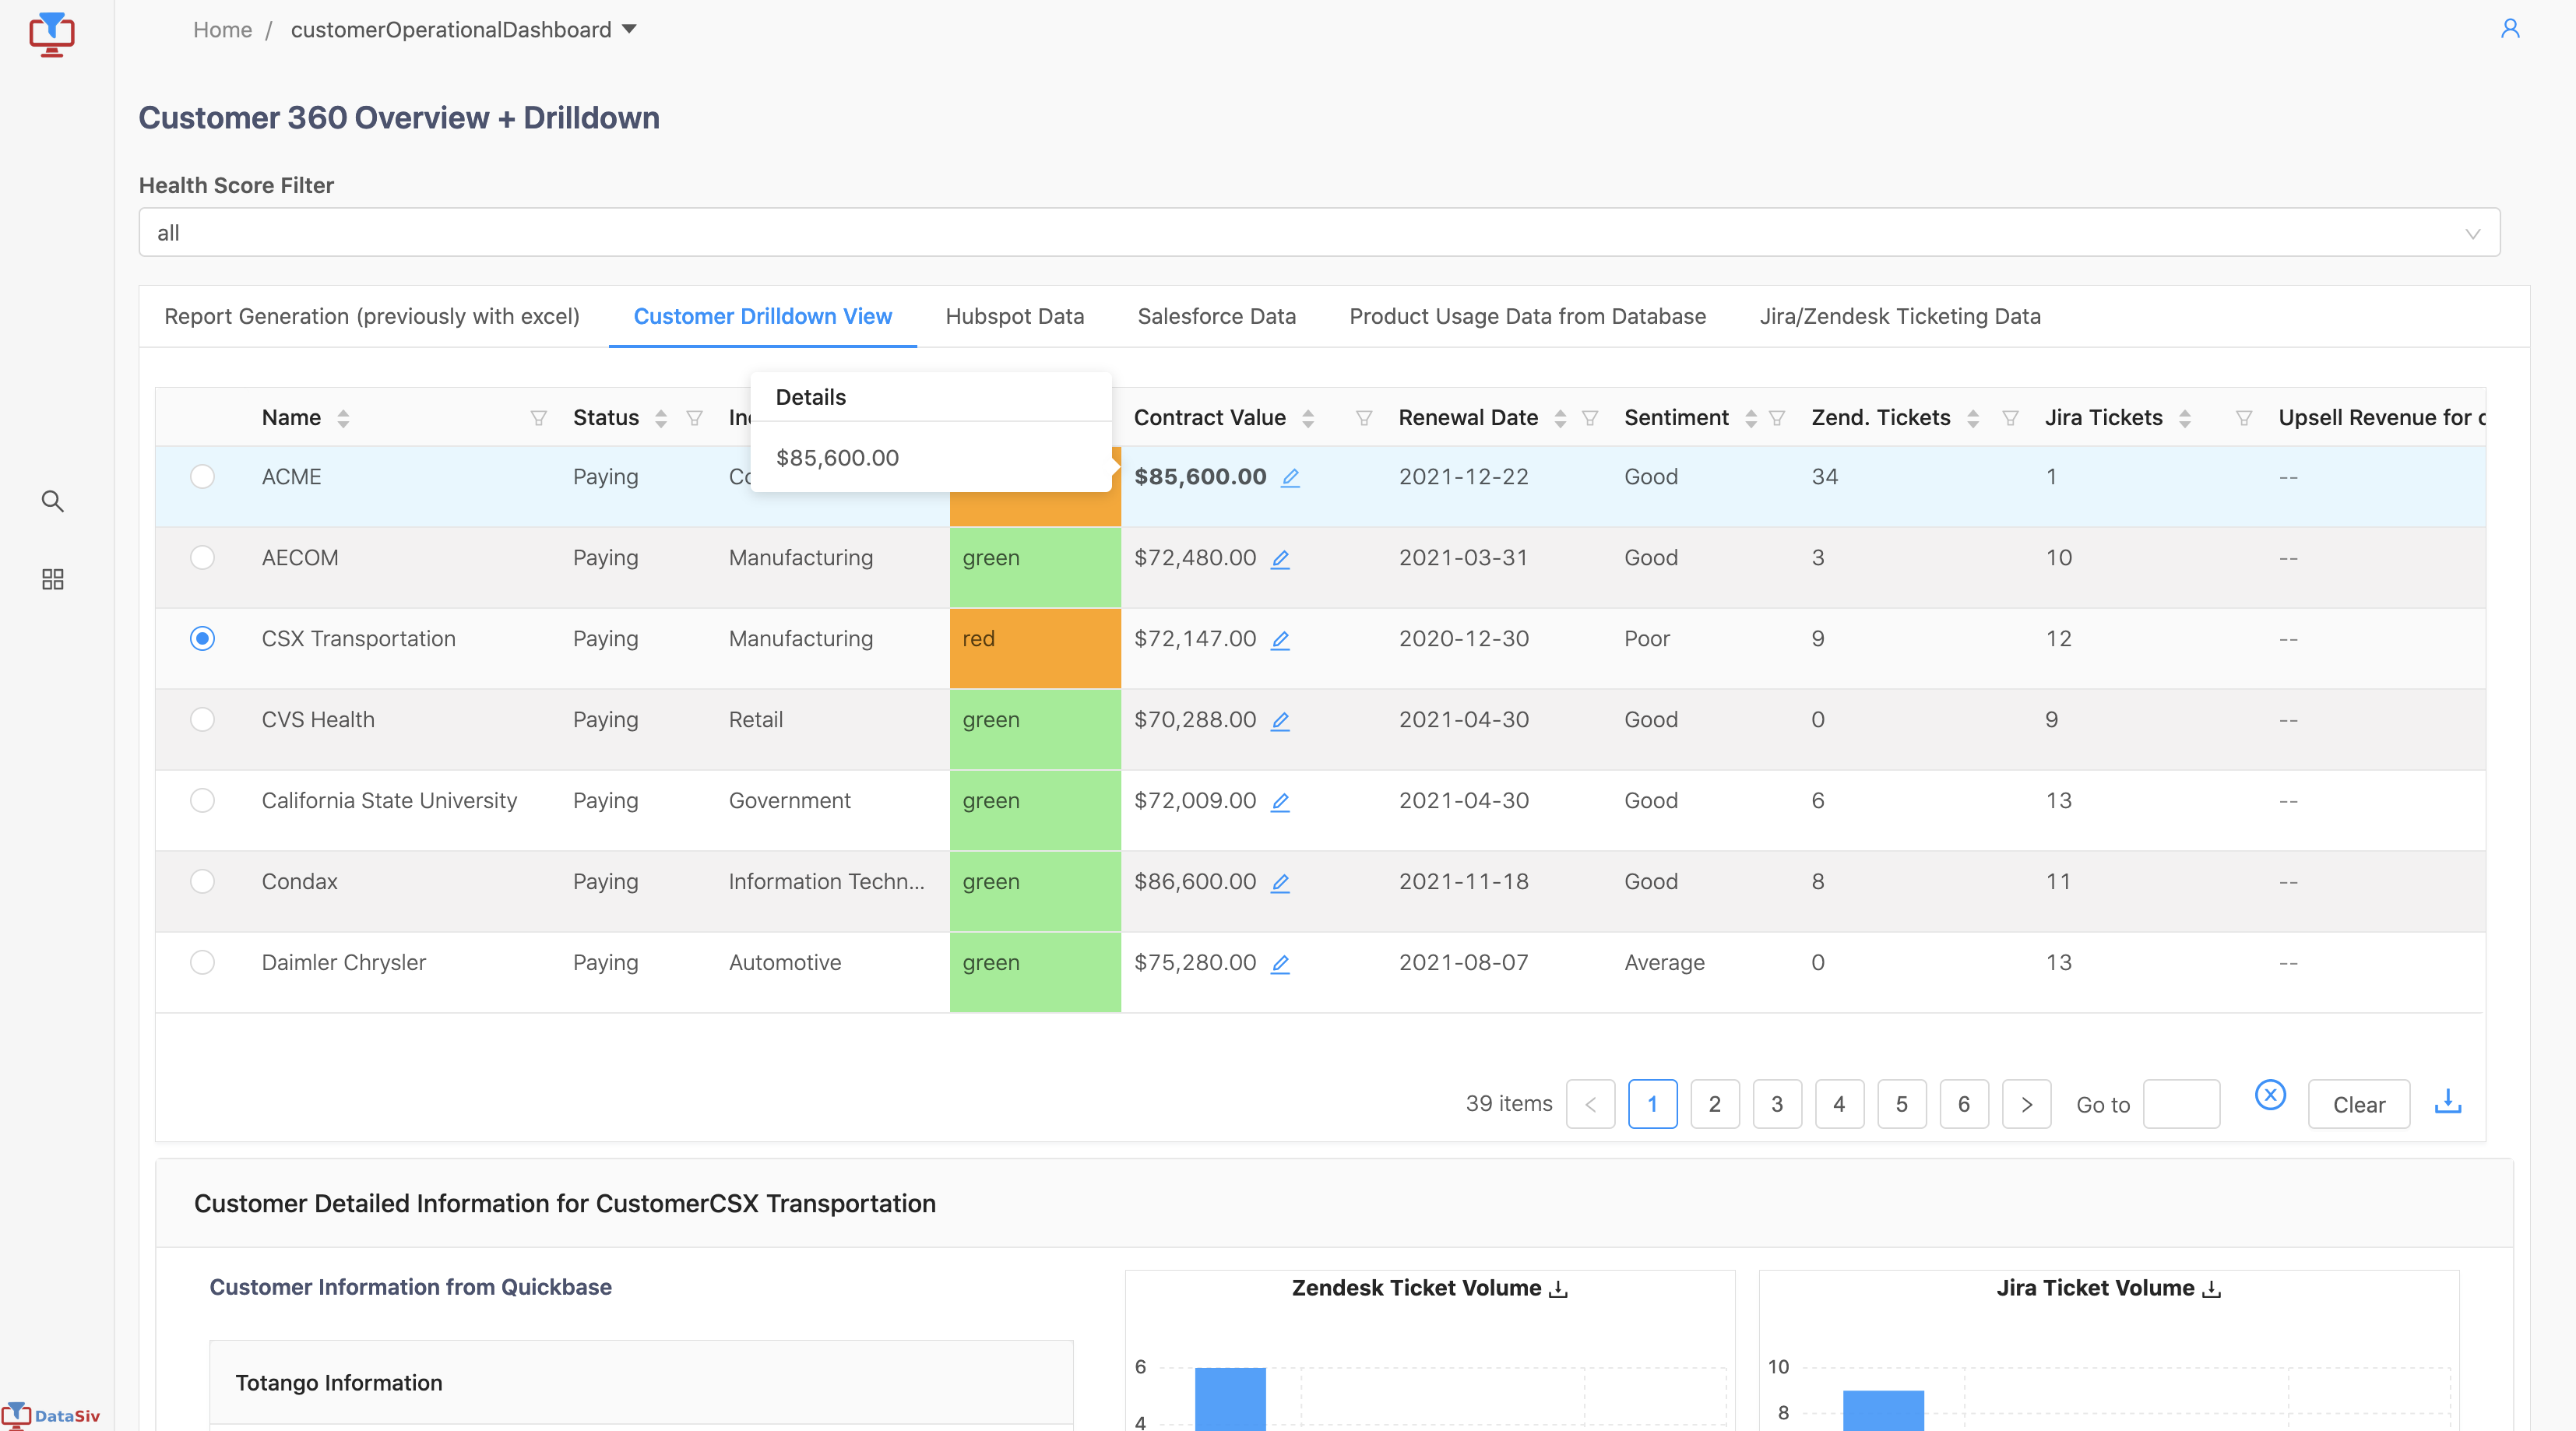
Task: Select the CSX Transportation radio button
Action: (x=202, y=639)
